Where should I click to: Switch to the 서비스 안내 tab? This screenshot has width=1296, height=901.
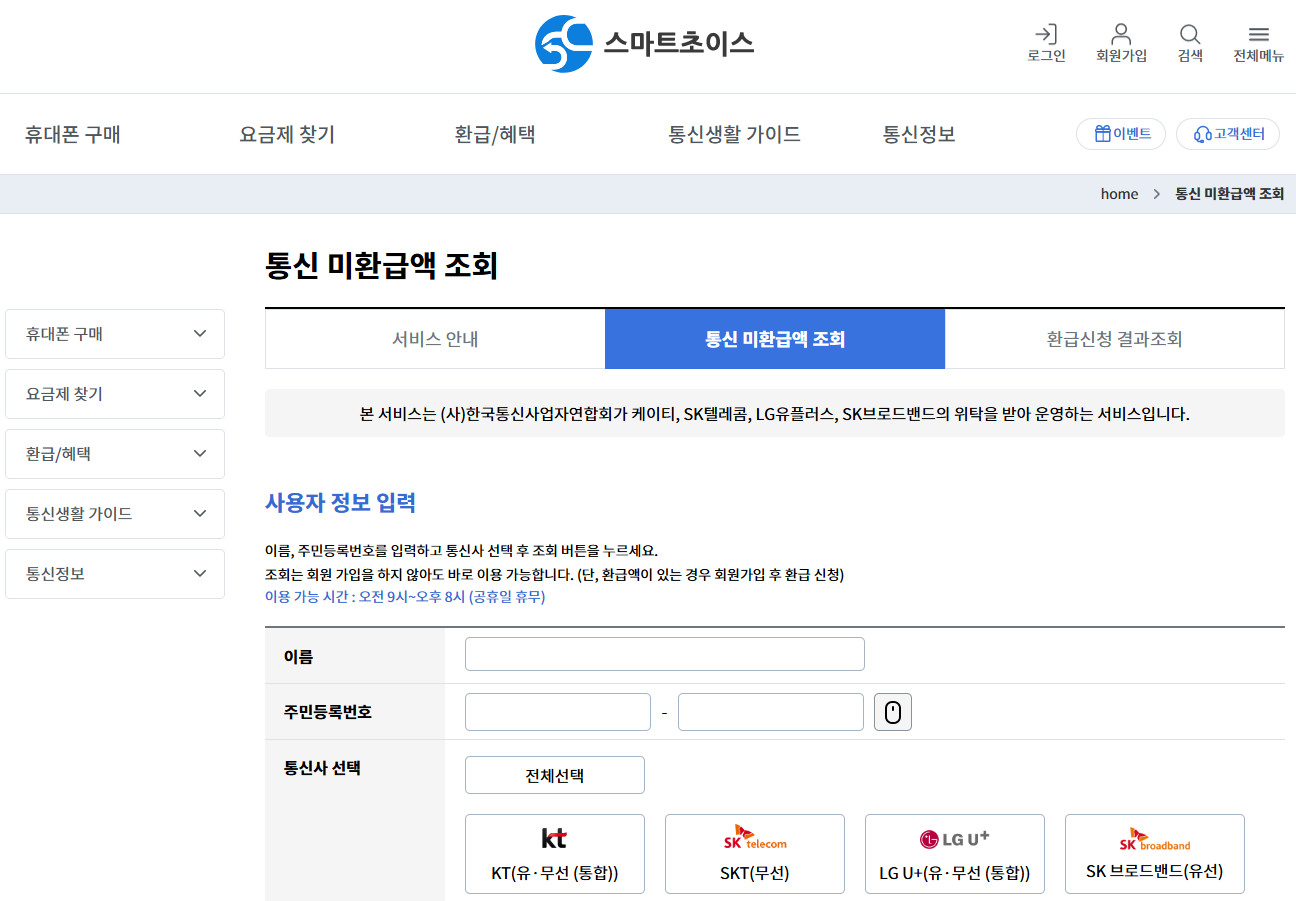pos(434,338)
